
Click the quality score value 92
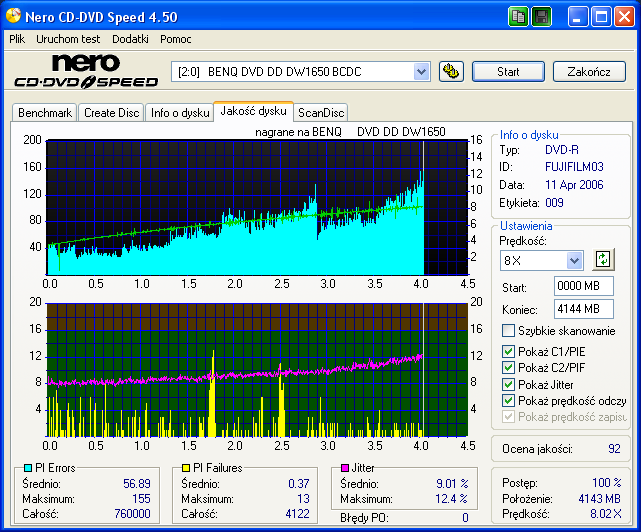pyautogui.click(x=614, y=449)
